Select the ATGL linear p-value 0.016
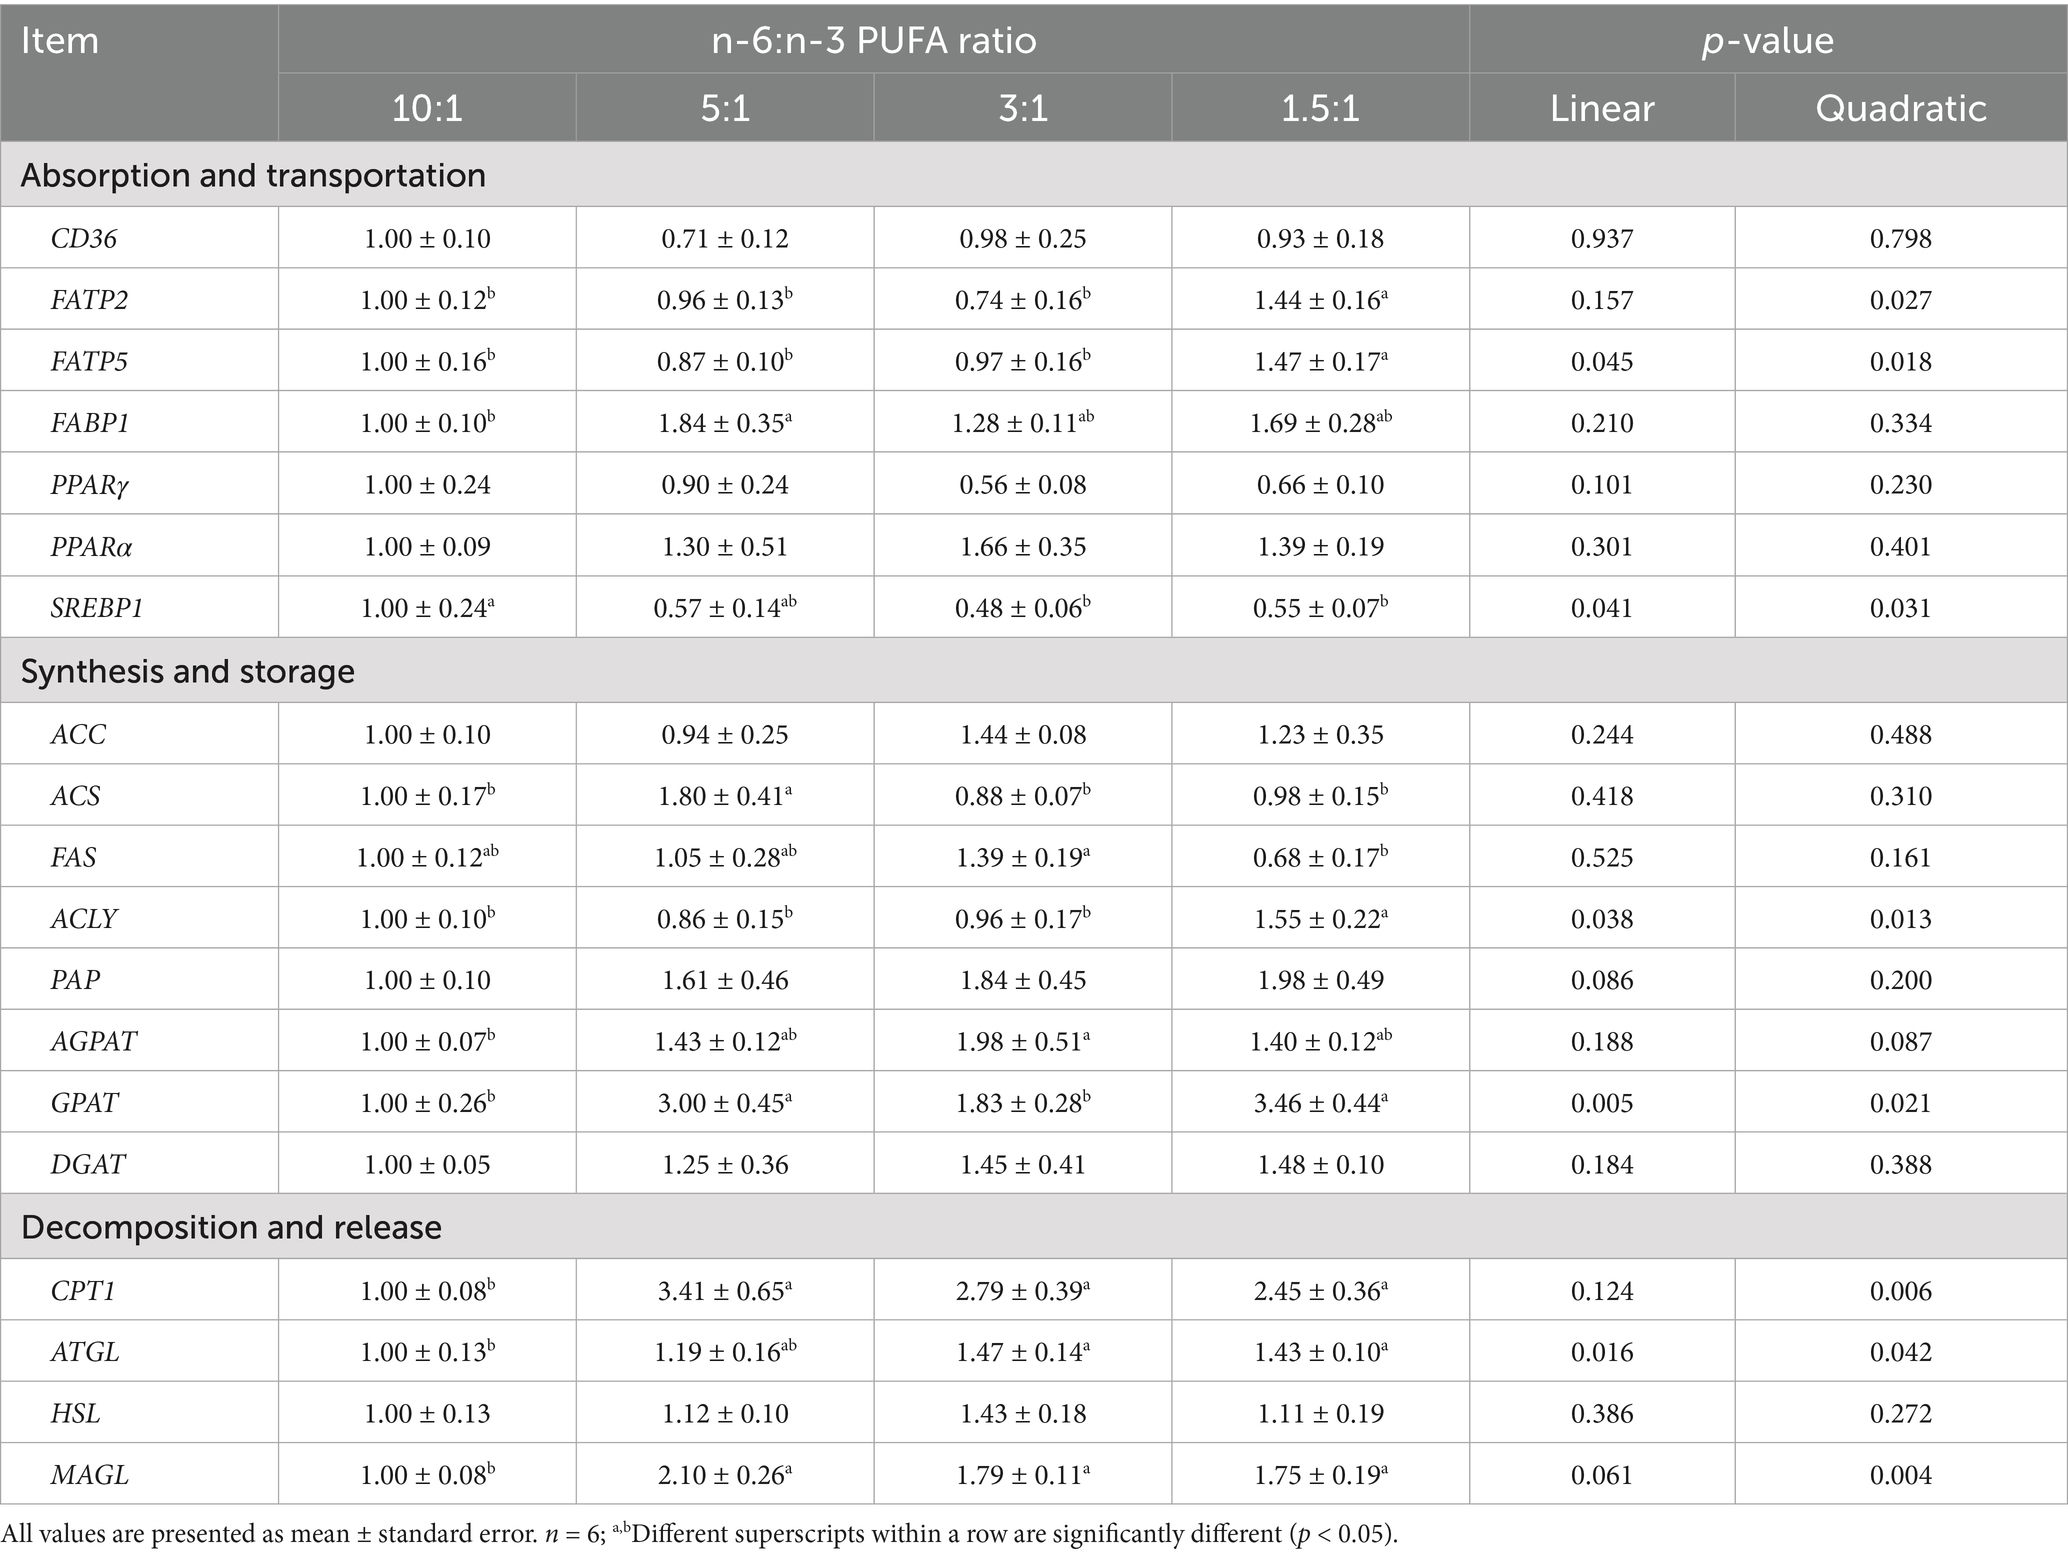The height and width of the screenshot is (1556, 2068). coord(1602,1352)
